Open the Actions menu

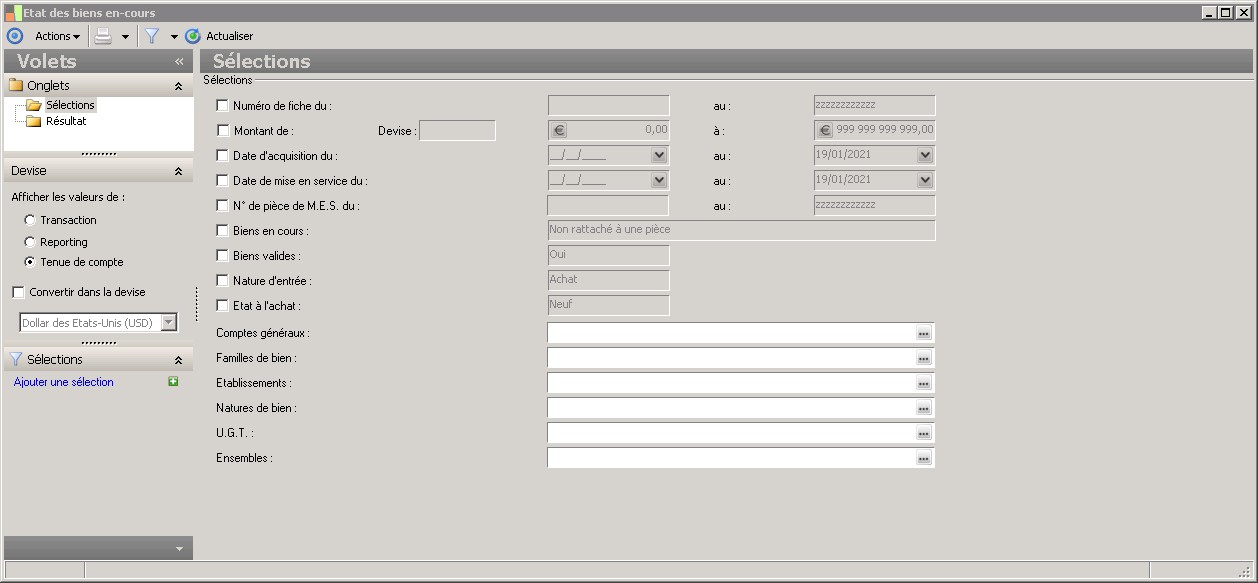coord(57,36)
